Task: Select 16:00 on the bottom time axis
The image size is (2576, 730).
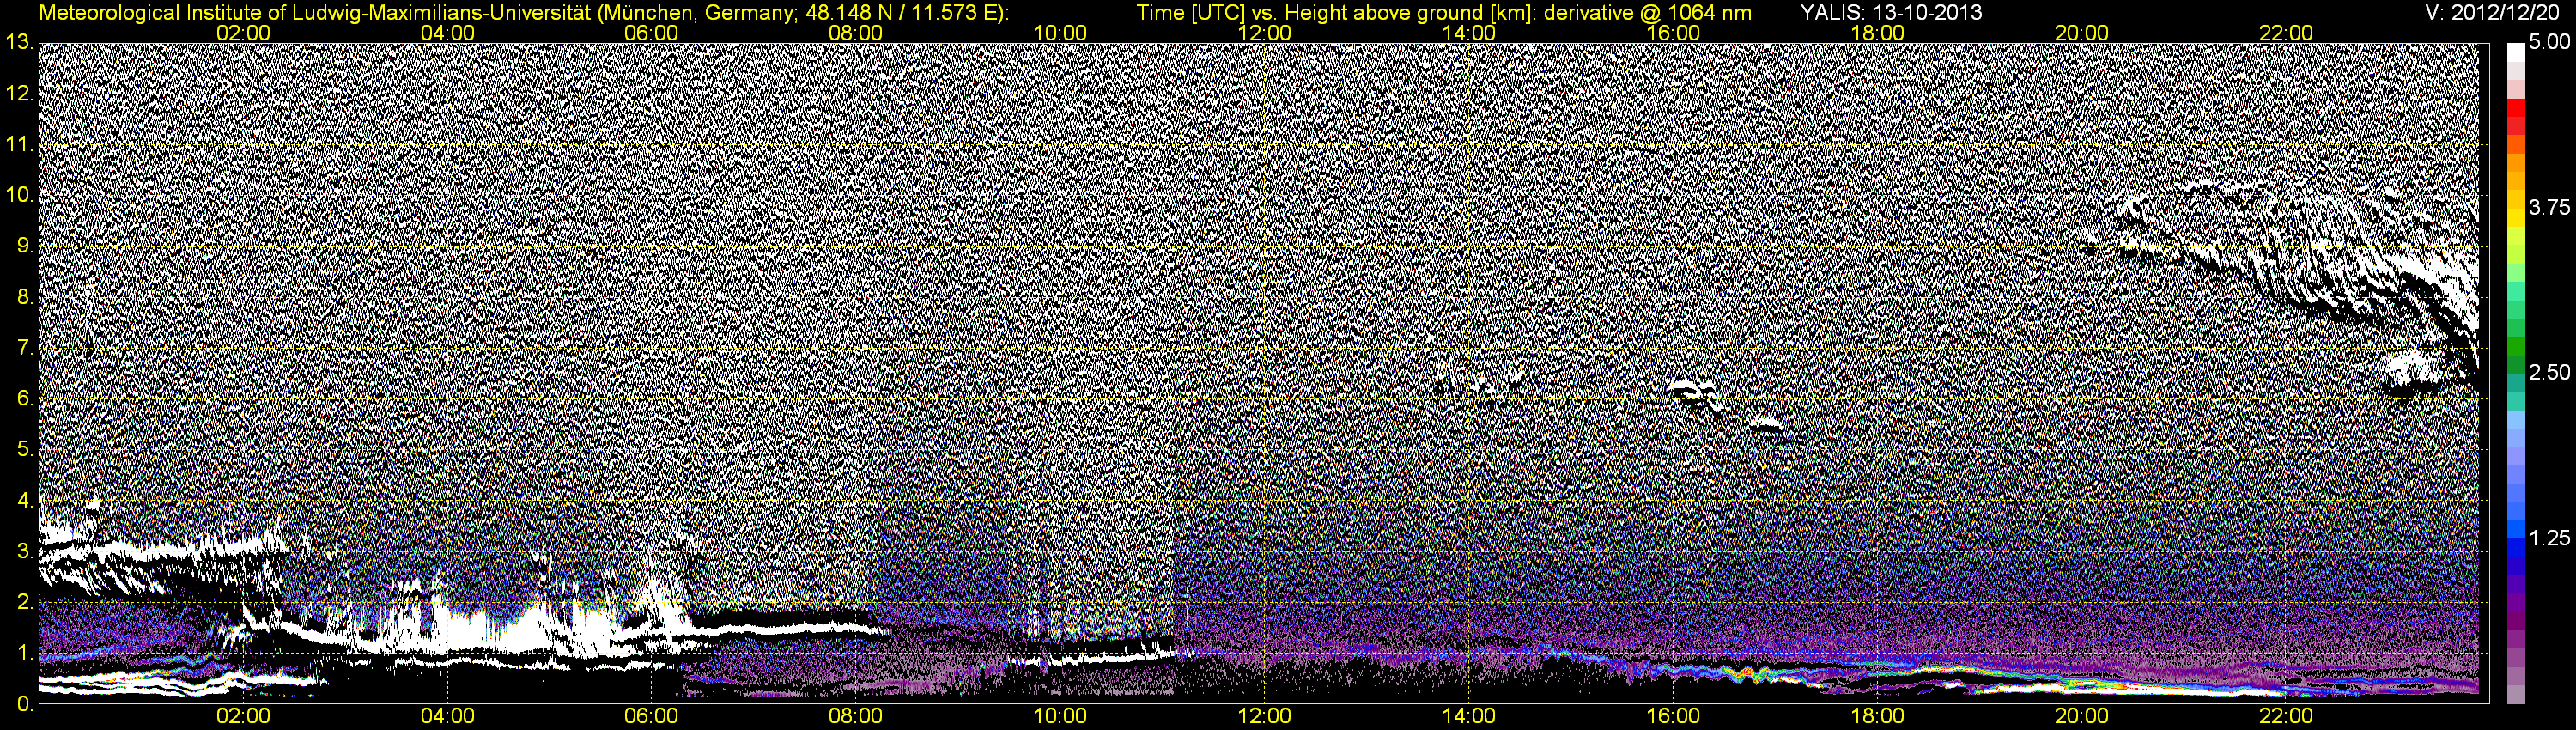Action: click(x=1673, y=716)
